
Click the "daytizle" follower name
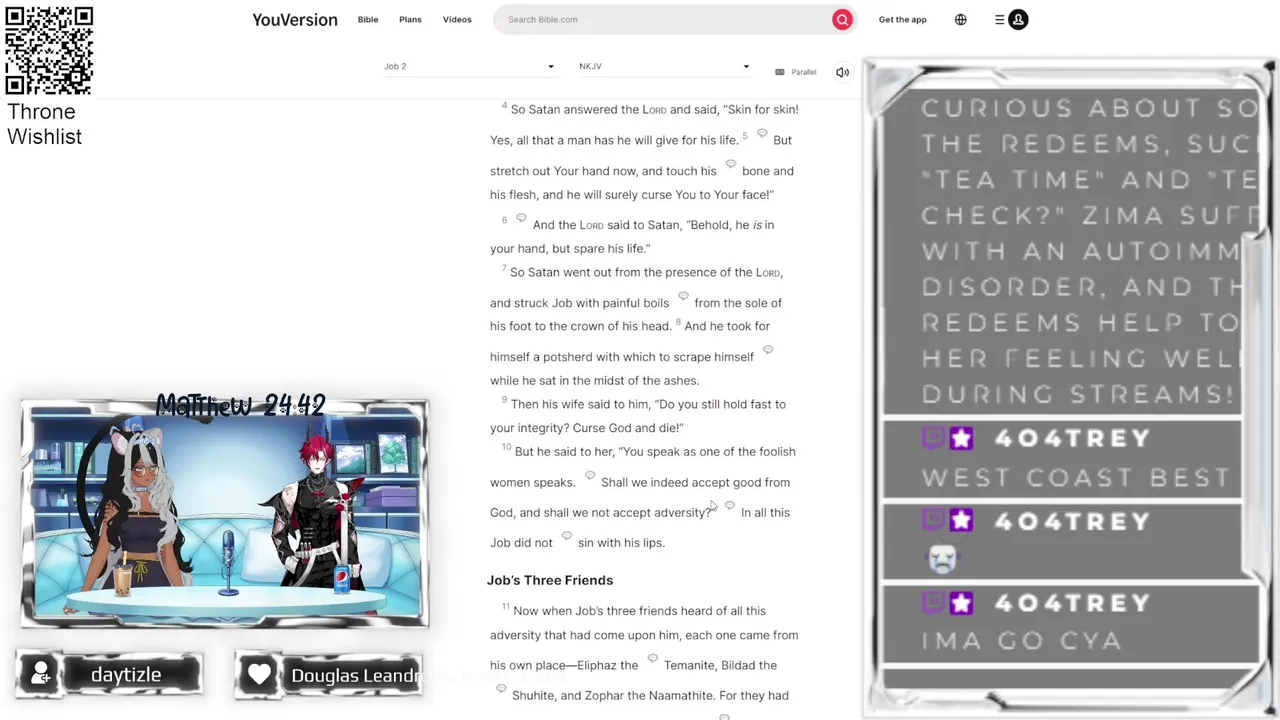126,675
